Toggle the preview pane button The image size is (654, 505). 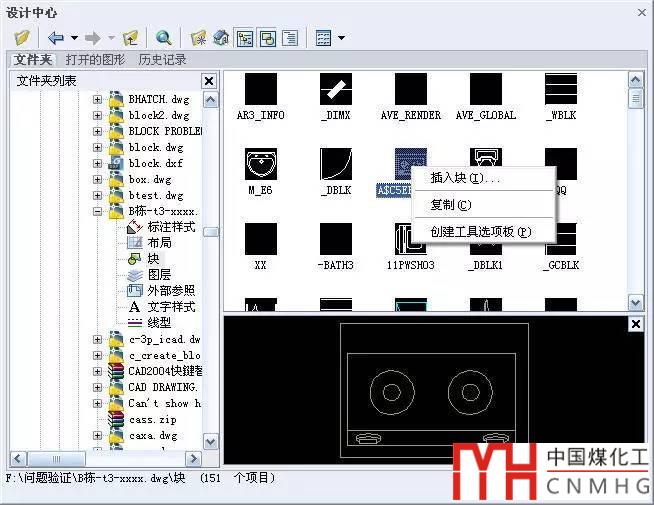point(267,38)
